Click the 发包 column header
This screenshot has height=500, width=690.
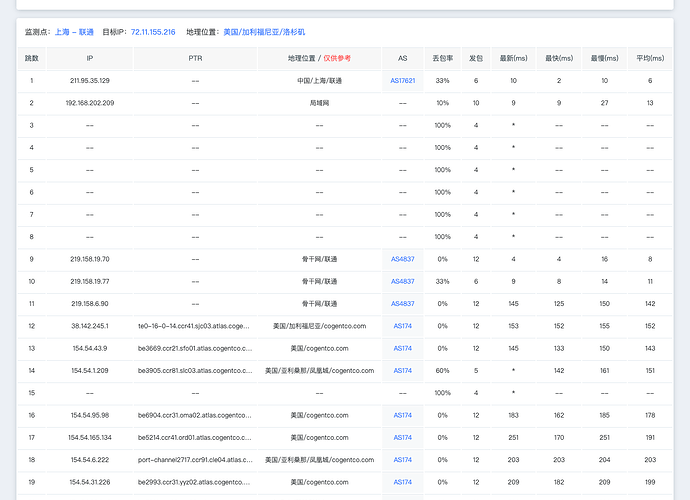[x=476, y=58]
